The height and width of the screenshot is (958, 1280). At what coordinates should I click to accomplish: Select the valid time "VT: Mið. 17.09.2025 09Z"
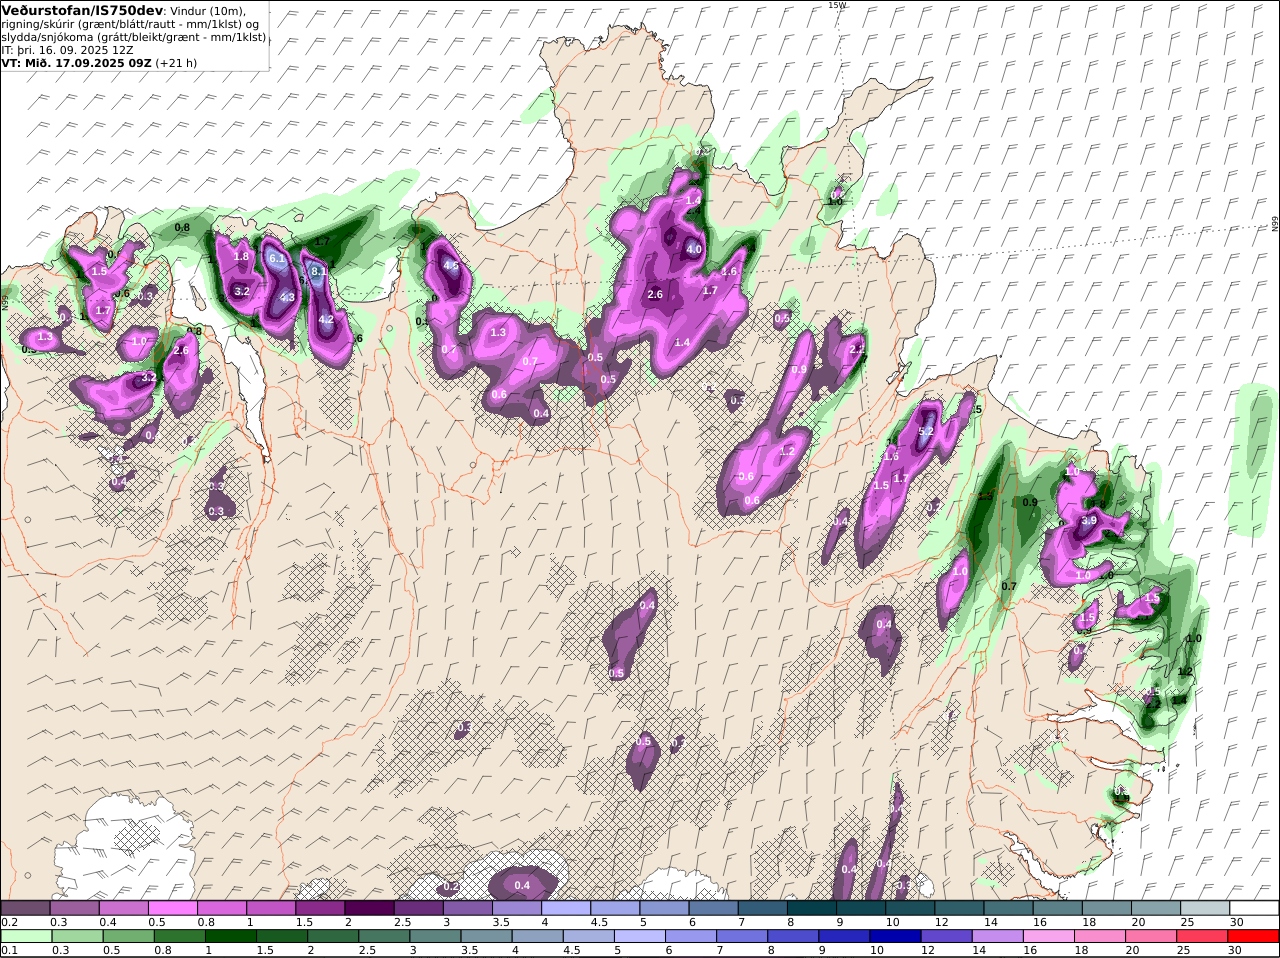click(x=76, y=62)
